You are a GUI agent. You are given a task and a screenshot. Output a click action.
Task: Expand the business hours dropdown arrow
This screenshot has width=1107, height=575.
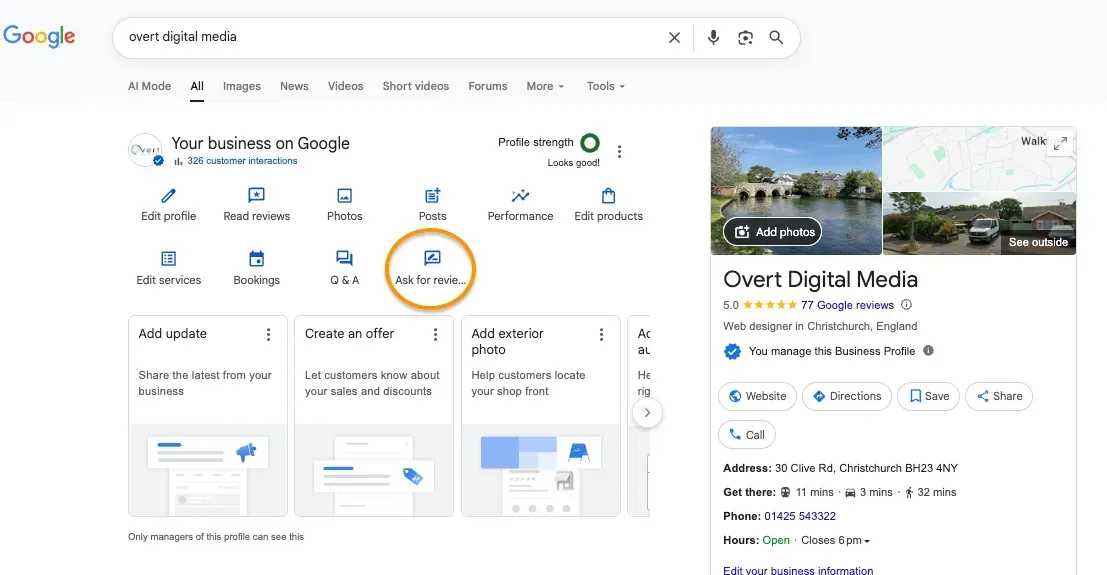867,541
